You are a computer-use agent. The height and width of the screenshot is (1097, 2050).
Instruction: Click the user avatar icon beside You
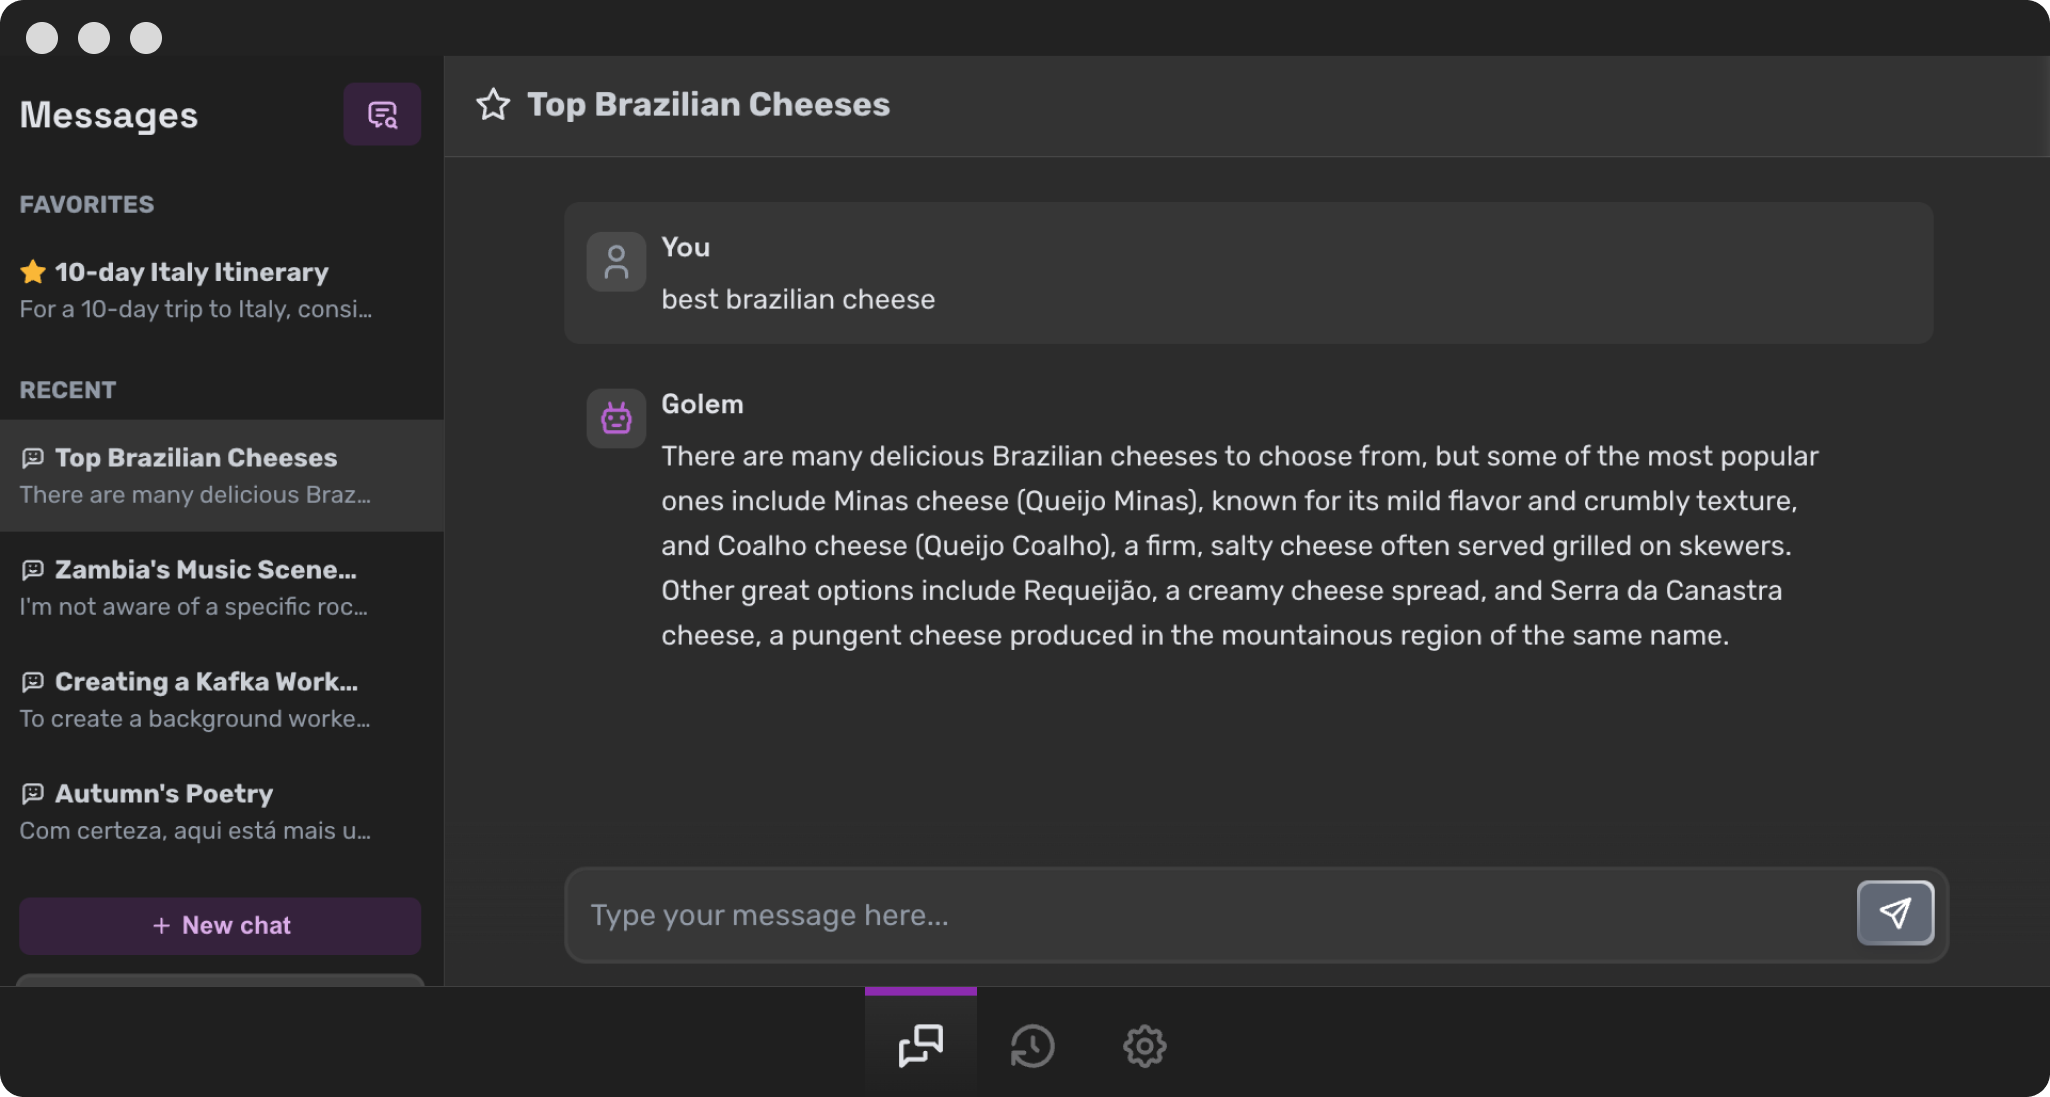click(x=616, y=262)
